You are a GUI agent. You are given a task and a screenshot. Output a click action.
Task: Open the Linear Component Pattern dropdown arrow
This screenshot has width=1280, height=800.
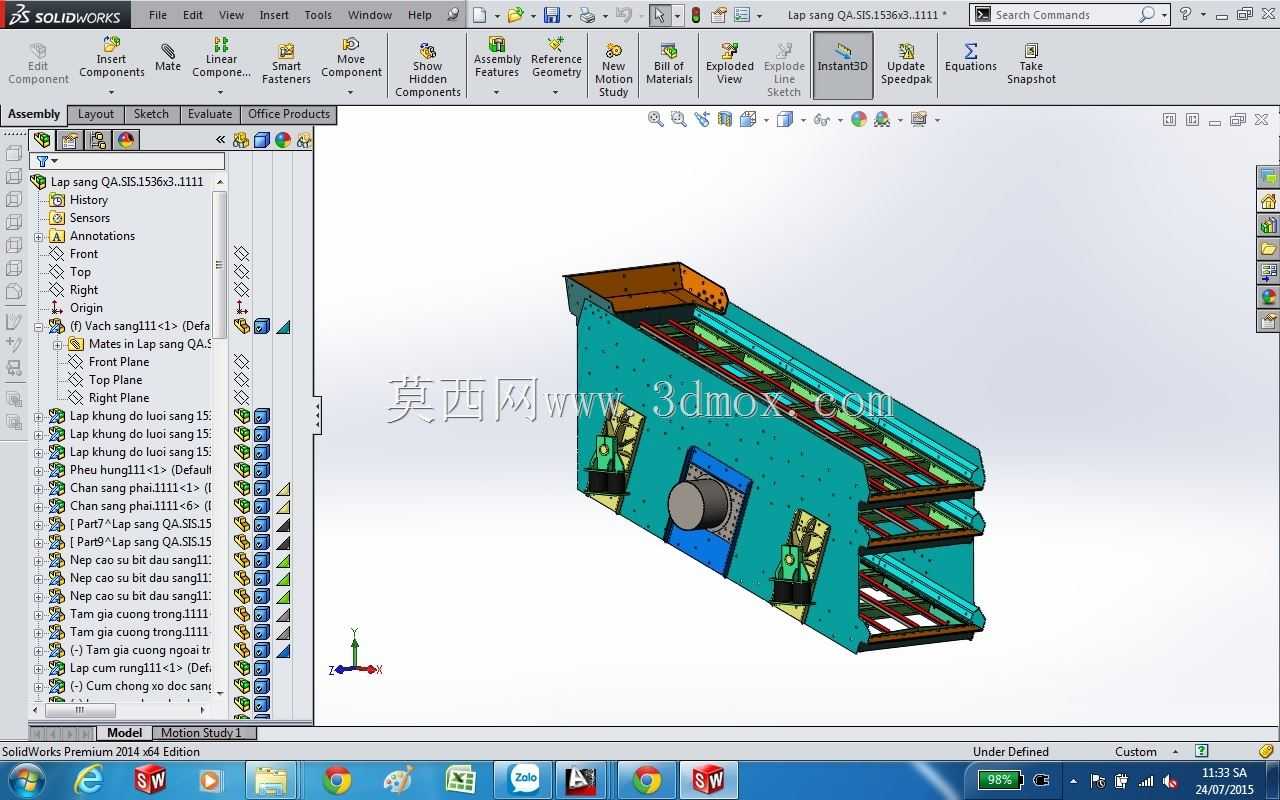tap(221, 92)
